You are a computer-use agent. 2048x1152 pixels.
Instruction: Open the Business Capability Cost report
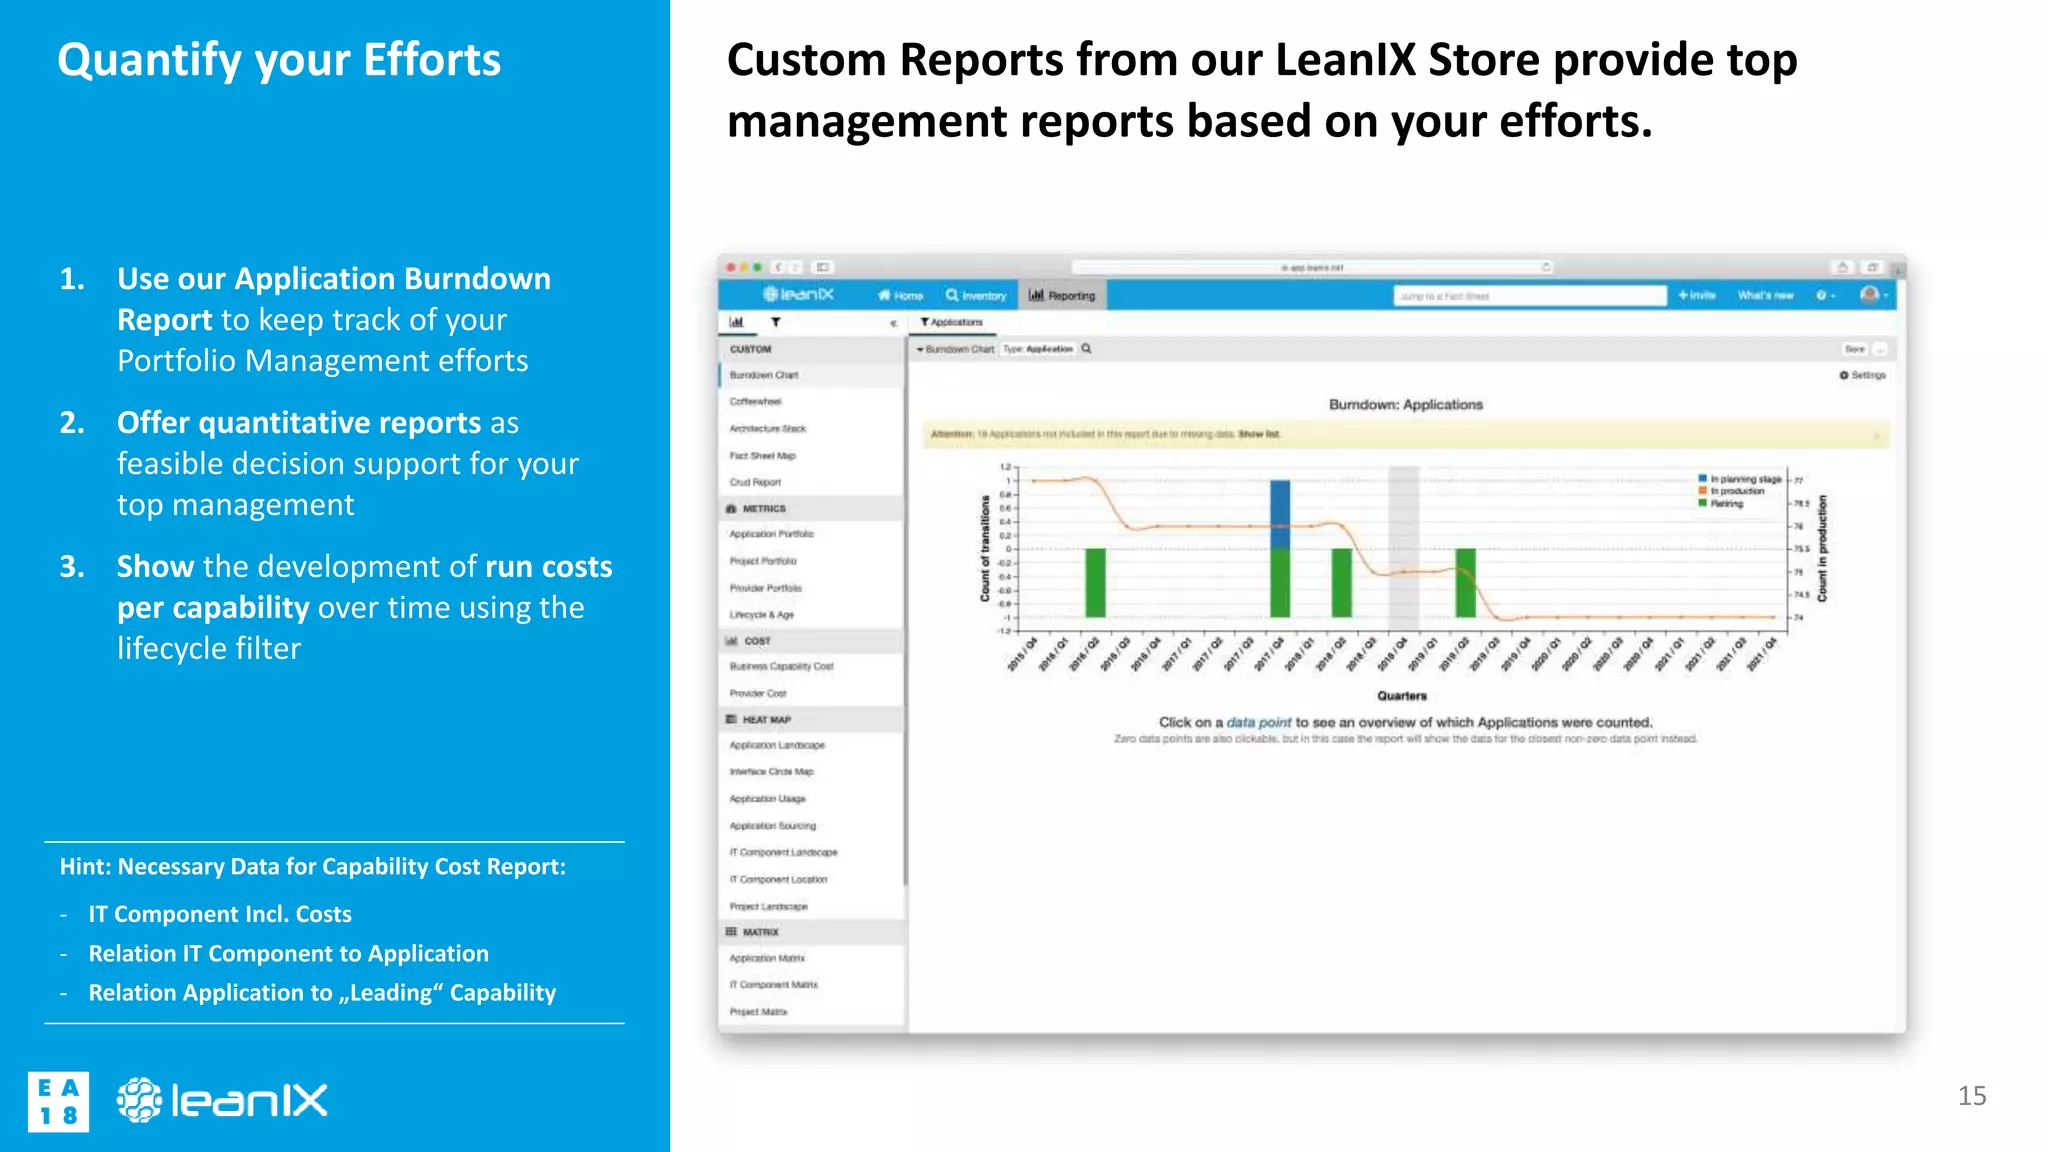coord(781,666)
